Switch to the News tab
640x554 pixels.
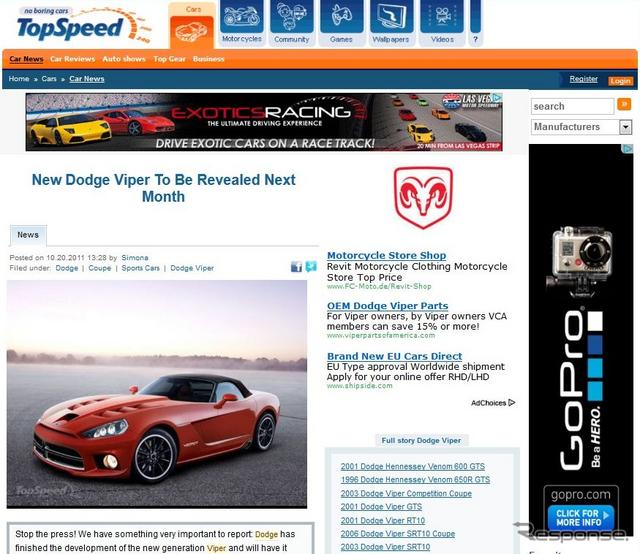tap(28, 235)
